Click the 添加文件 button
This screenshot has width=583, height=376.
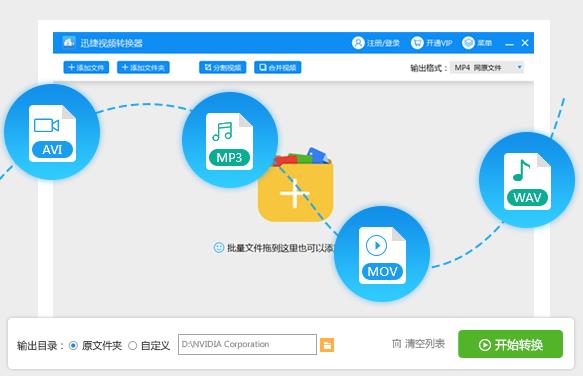click(86, 67)
